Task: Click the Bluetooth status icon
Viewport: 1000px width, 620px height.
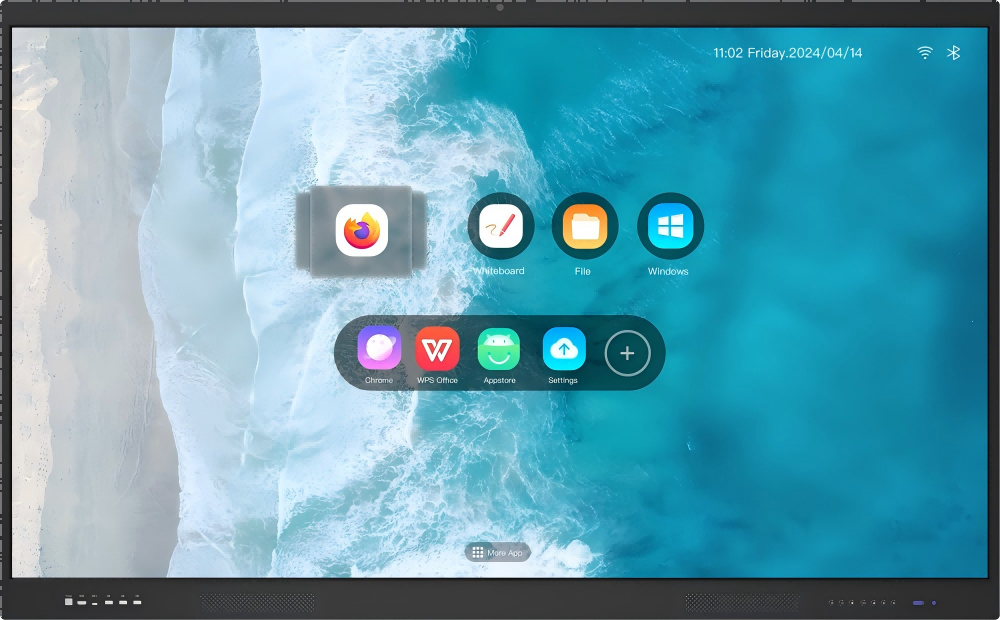Action: point(953,53)
